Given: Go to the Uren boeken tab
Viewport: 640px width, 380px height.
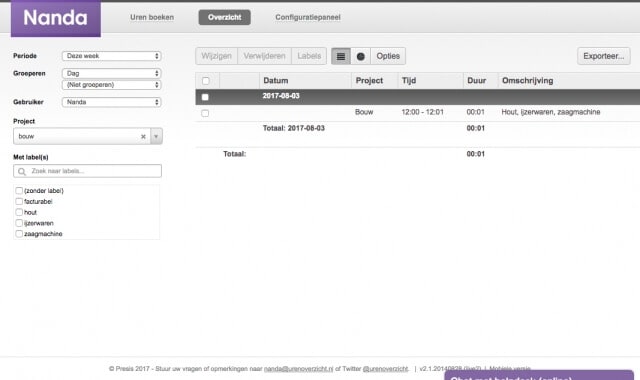Looking at the screenshot, I should (152, 17).
